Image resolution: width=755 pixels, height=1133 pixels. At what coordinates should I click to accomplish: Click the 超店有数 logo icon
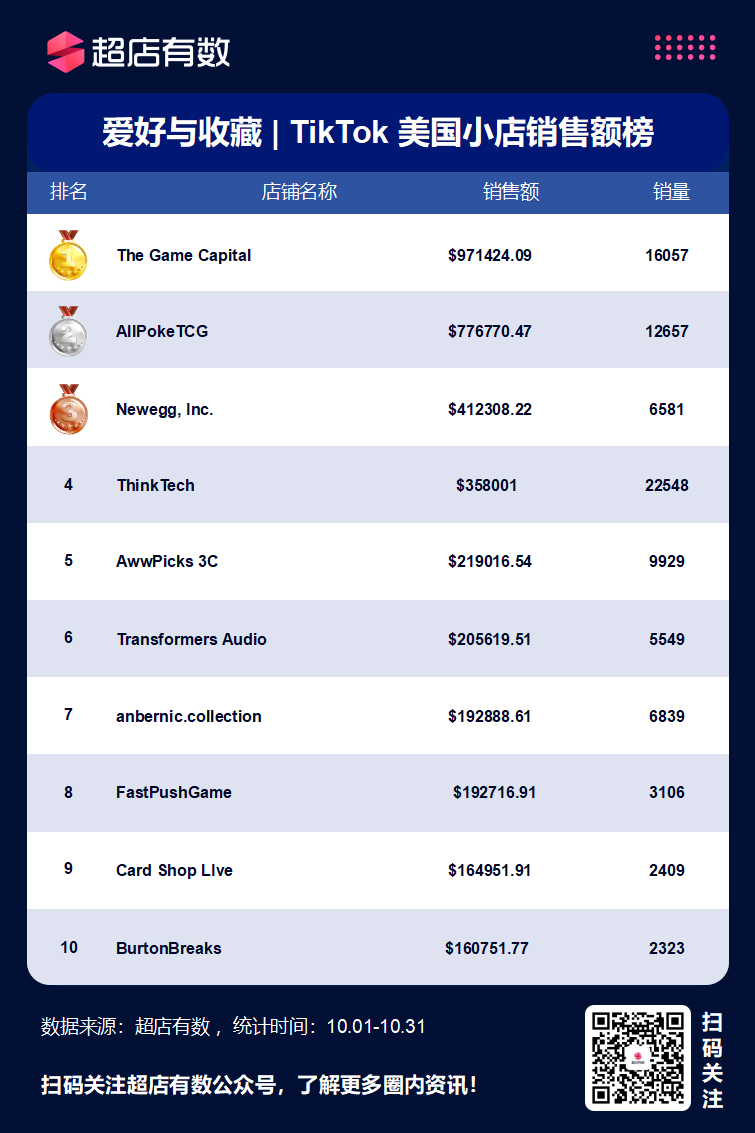coord(66,52)
